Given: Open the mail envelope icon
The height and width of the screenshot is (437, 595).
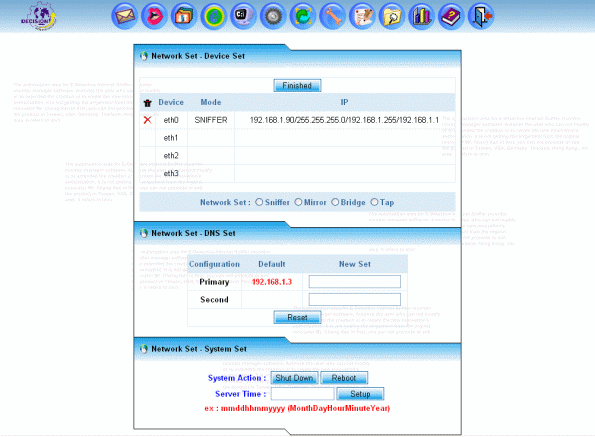Looking at the screenshot, I should (124, 16).
